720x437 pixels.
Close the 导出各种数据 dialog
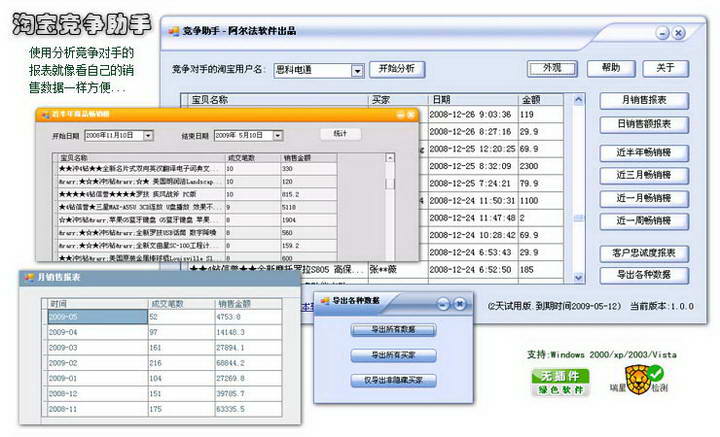click(x=460, y=302)
